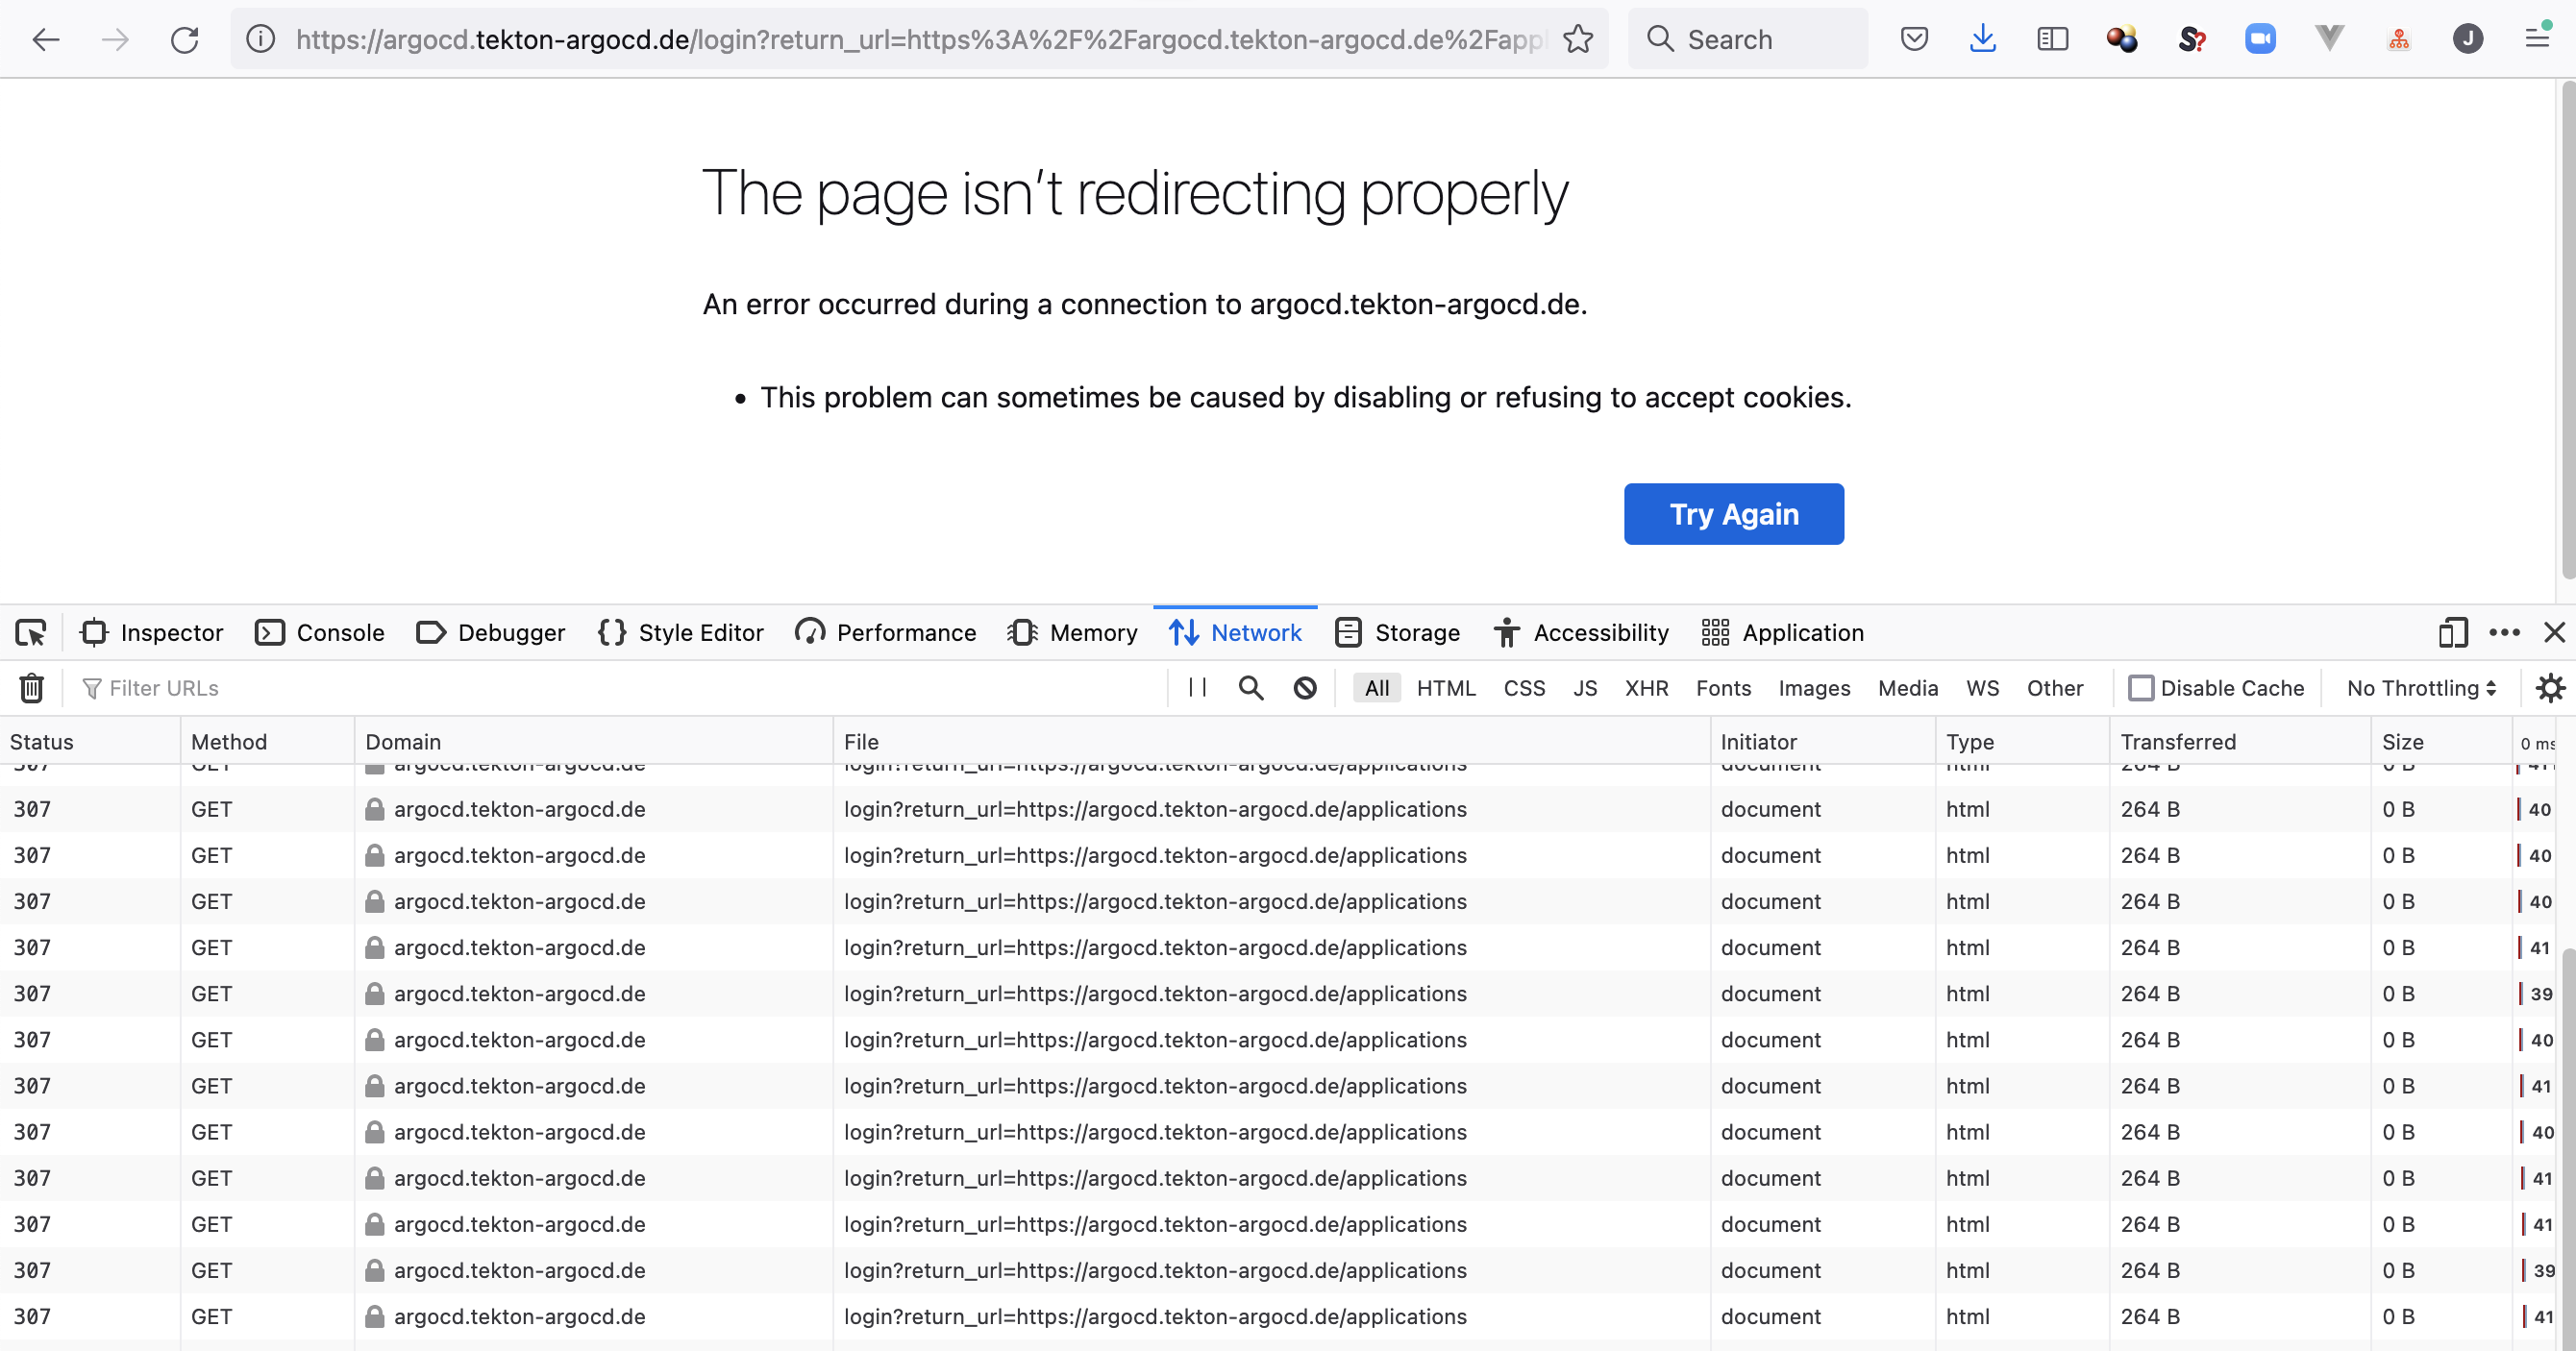Open the No Throttling dropdown
The image size is (2576, 1351).
click(x=2421, y=688)
